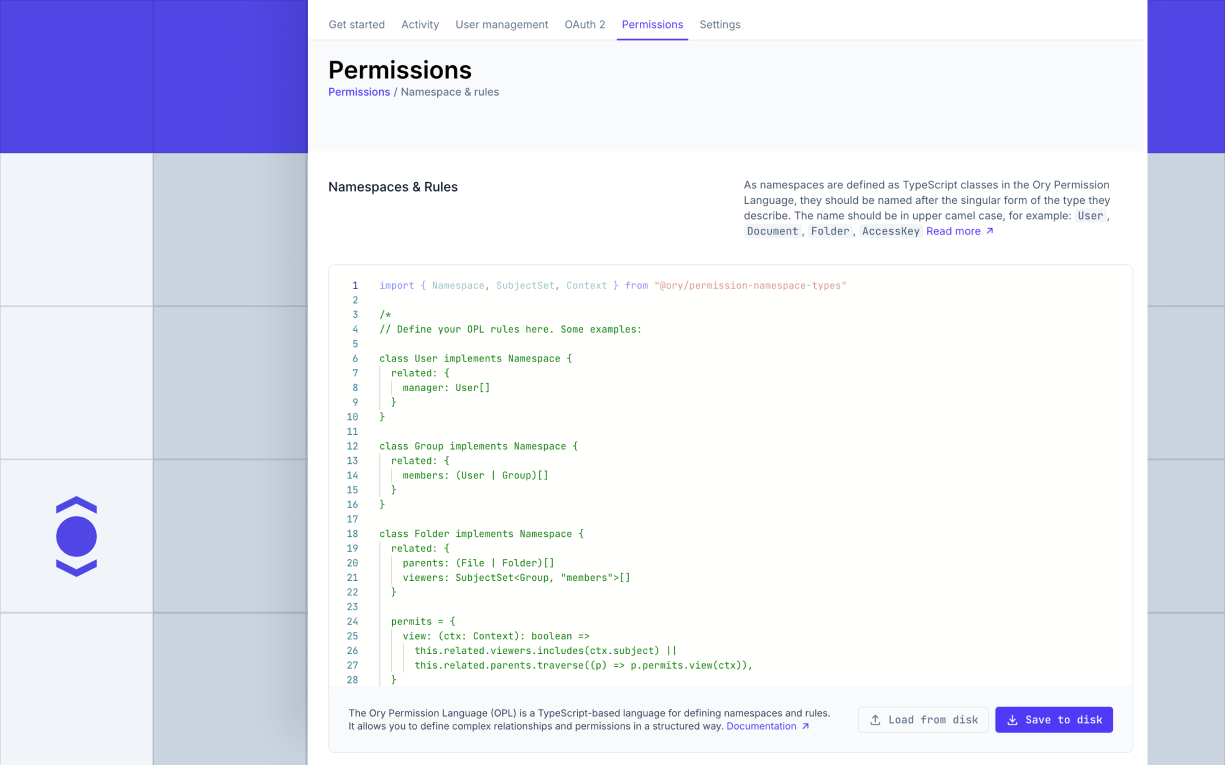Viewport: 1225px width, 765px height.
Task: Click the 'this.related.parents.traverse' code line
Action: point(583,665)
